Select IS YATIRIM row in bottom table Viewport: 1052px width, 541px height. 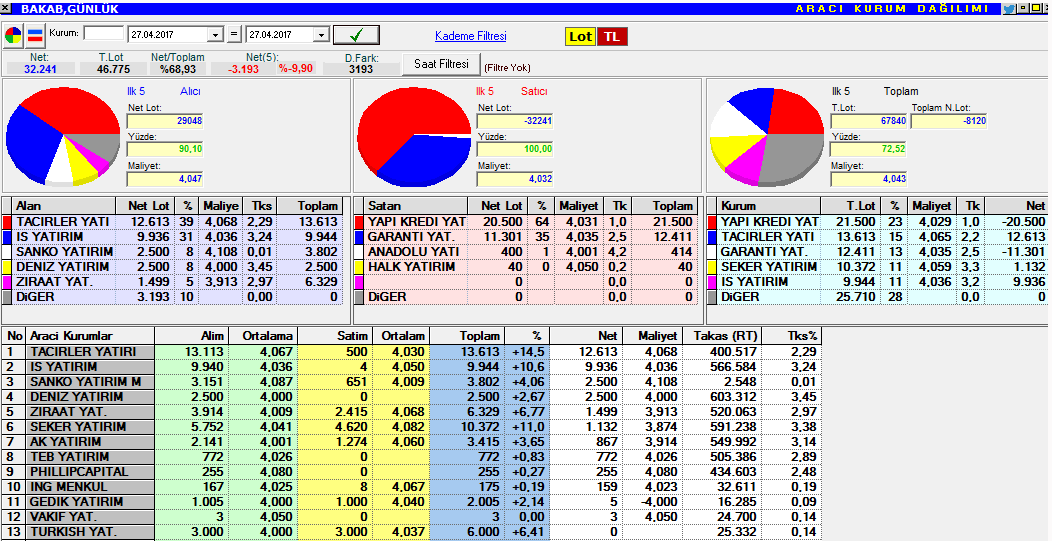pos(411,366)
